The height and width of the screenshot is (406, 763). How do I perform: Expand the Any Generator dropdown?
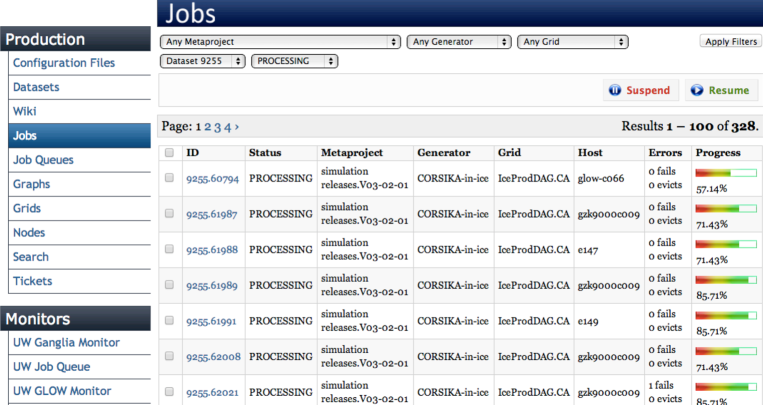(458, 42)
